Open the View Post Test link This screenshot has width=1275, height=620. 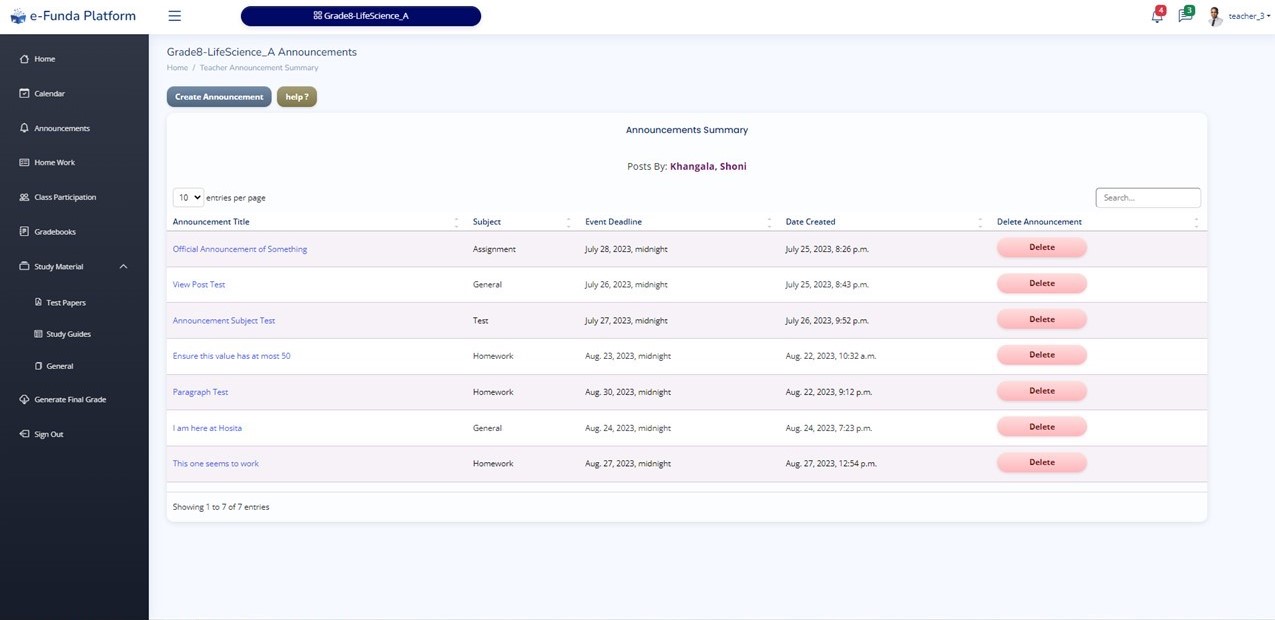(x=199, y=284)
